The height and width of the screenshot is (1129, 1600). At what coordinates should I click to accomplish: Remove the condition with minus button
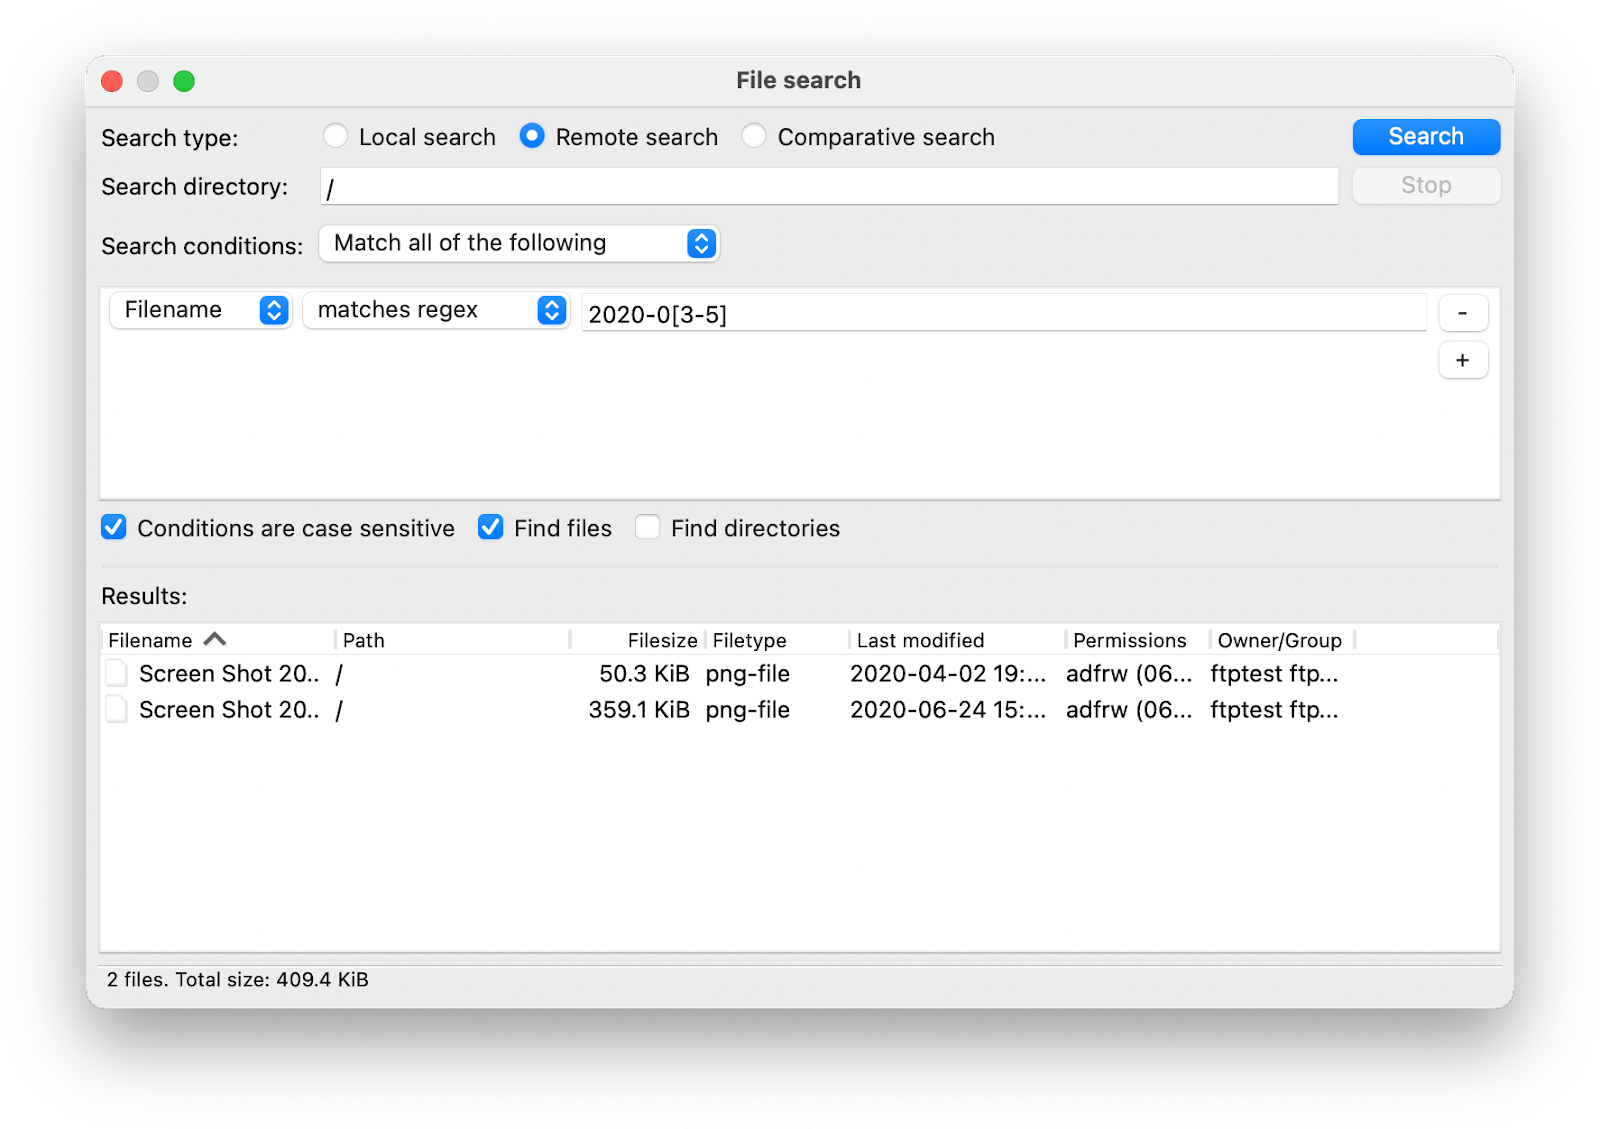click(x=1463, y=313)
